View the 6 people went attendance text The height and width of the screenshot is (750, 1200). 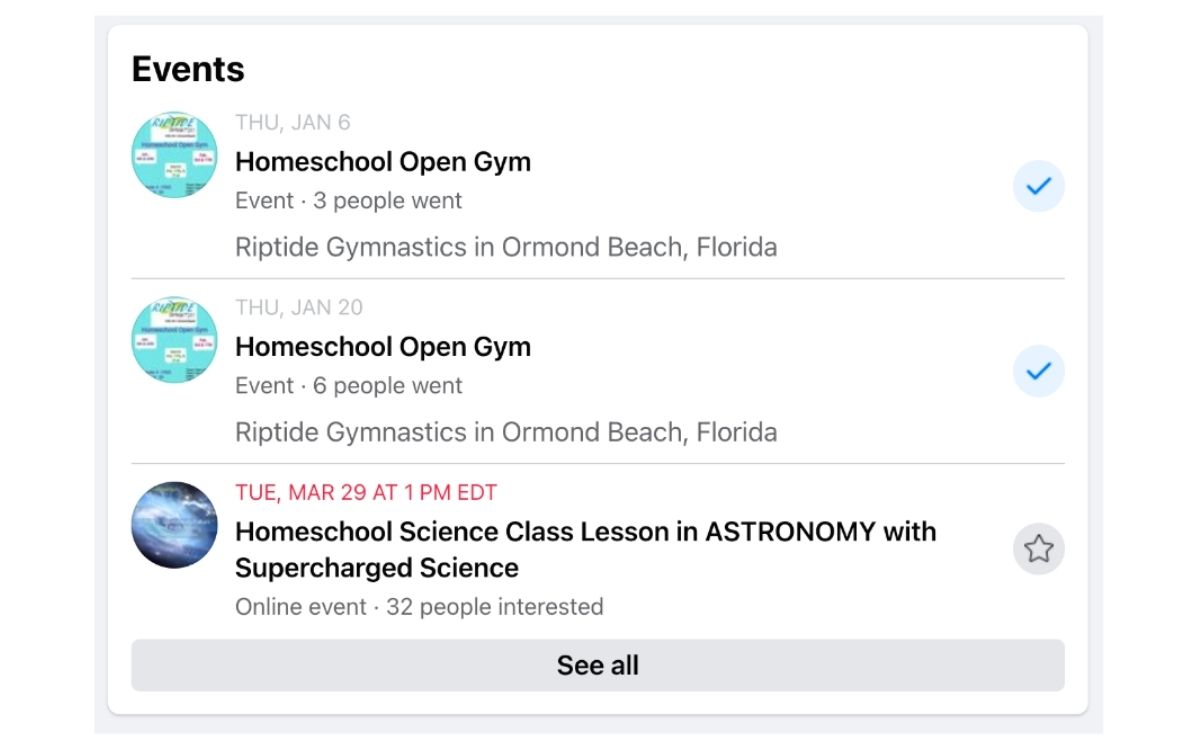[388, 386]
